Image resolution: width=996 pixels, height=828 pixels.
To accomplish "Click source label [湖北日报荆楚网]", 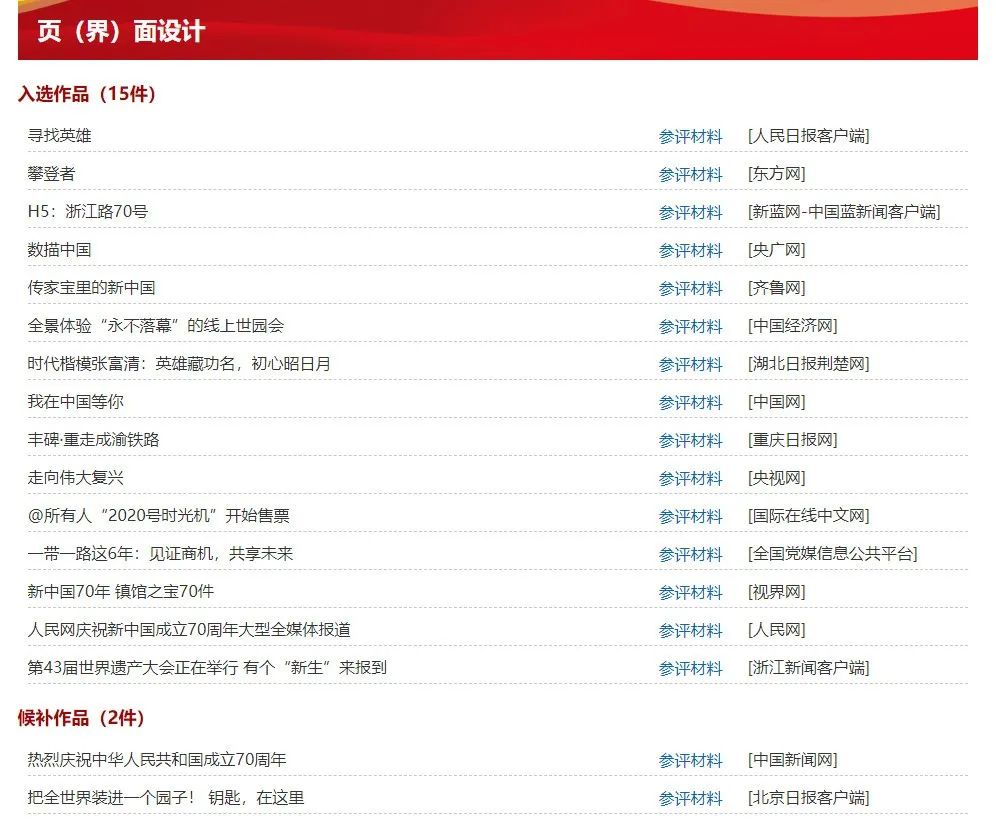I will 809,364.
